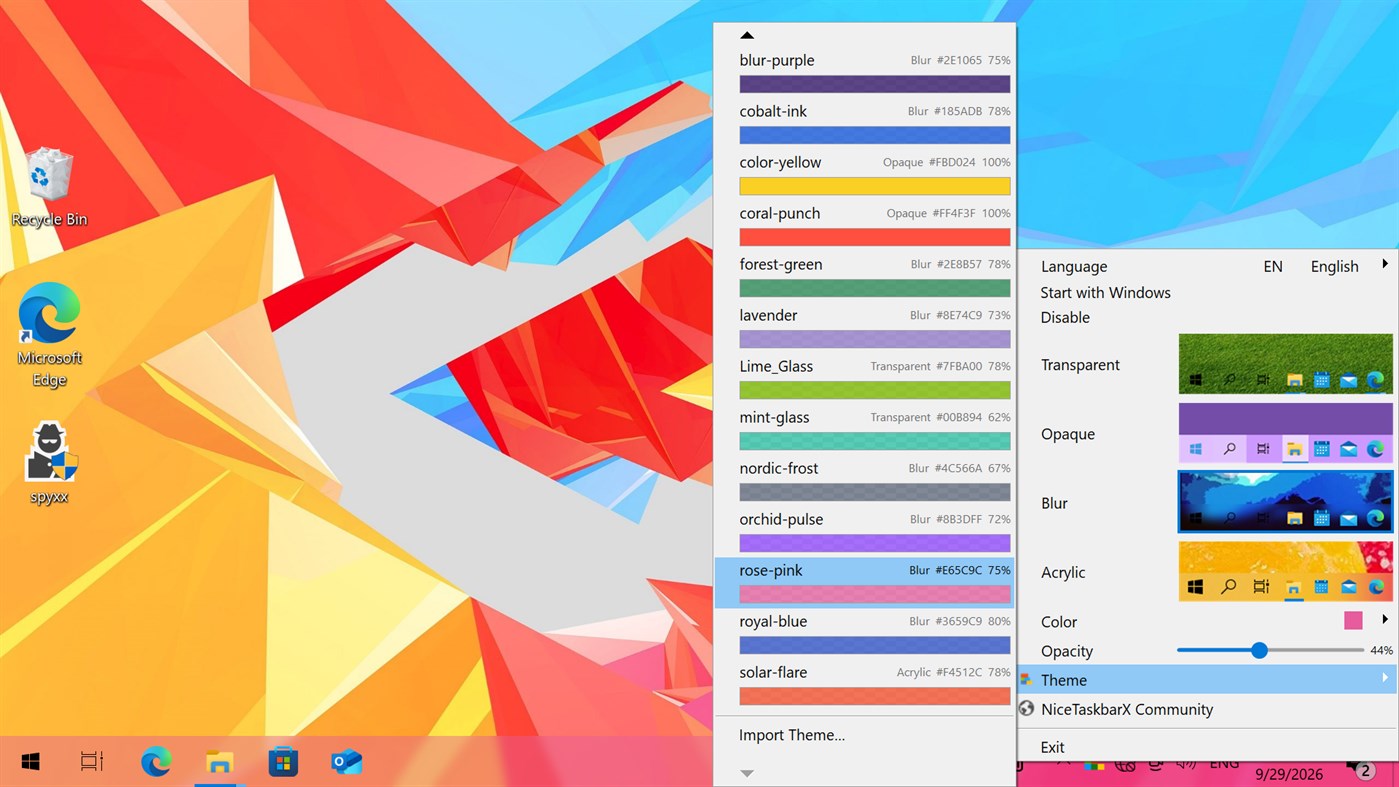
Task: Select the spyxx desktop icon
Action: click(x=49, y=463)
